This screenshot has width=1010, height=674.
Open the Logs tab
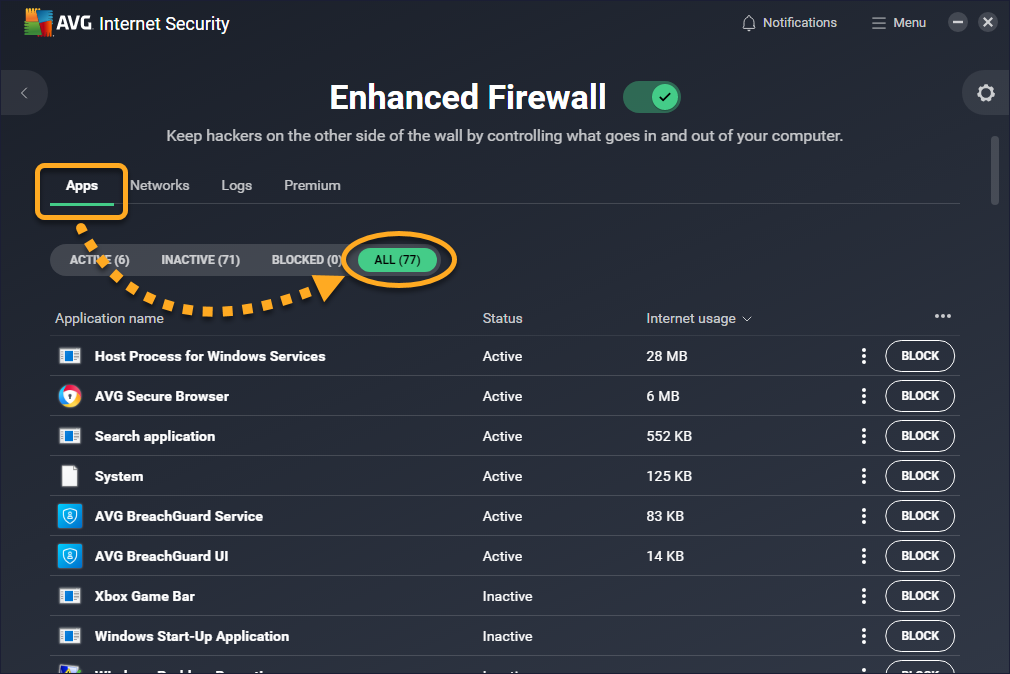click(x=236, y=185)
